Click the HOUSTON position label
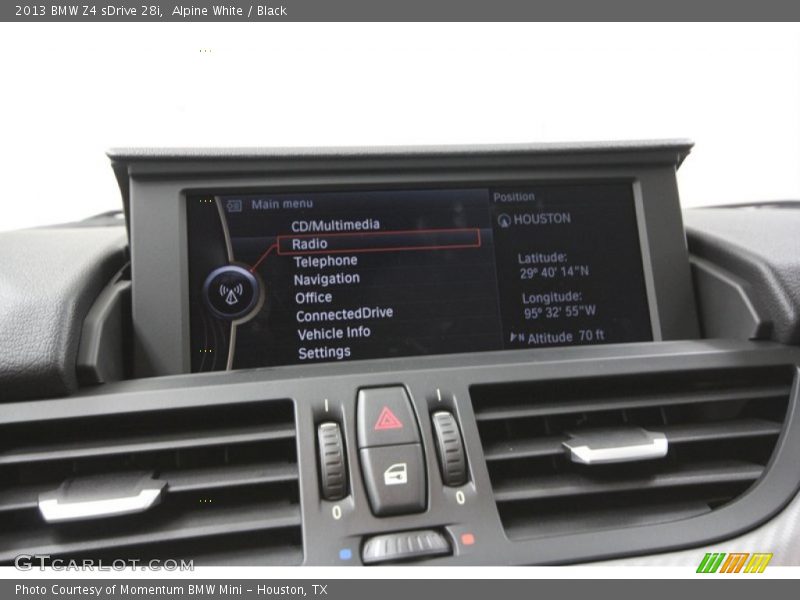800x600 pixels. pos(542,219)
